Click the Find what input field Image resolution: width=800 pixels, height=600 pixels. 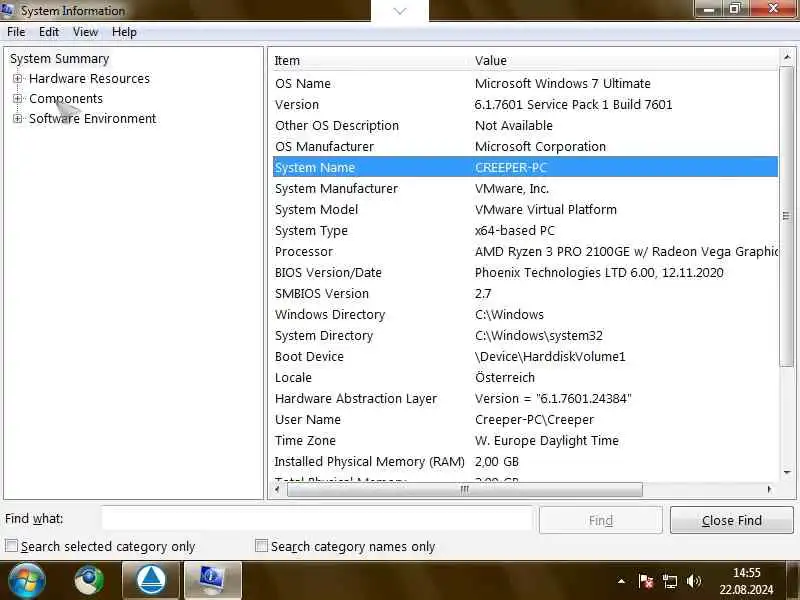click(316, 519)
